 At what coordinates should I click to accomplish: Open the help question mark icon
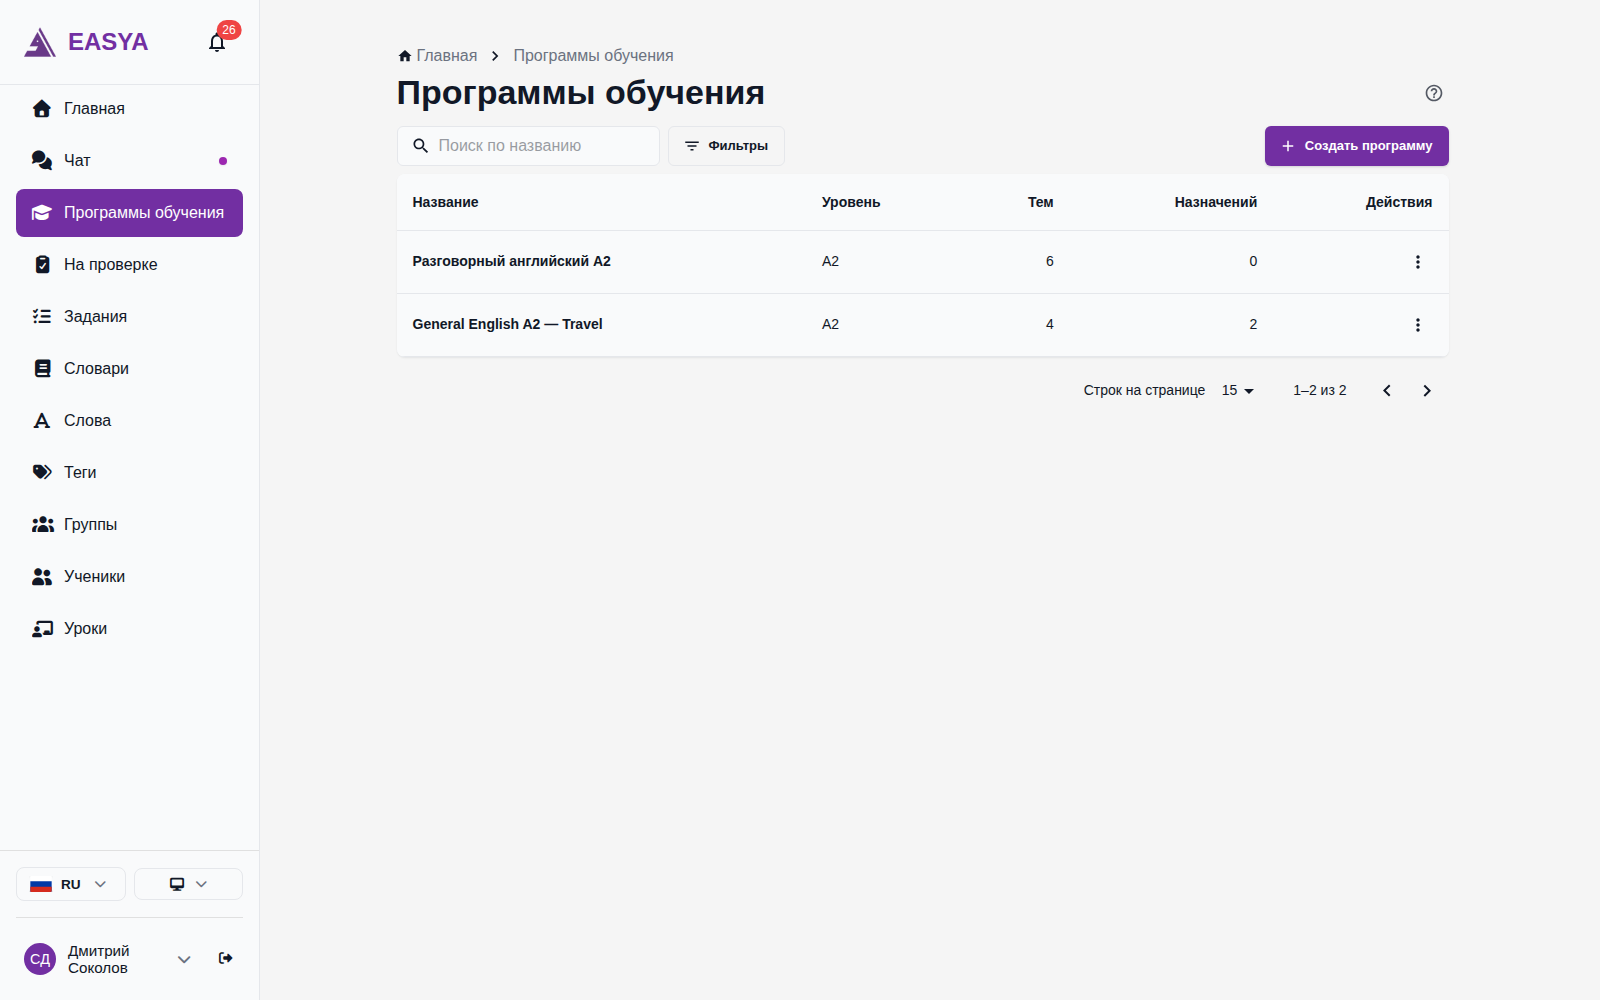(x=1434, y=93)
